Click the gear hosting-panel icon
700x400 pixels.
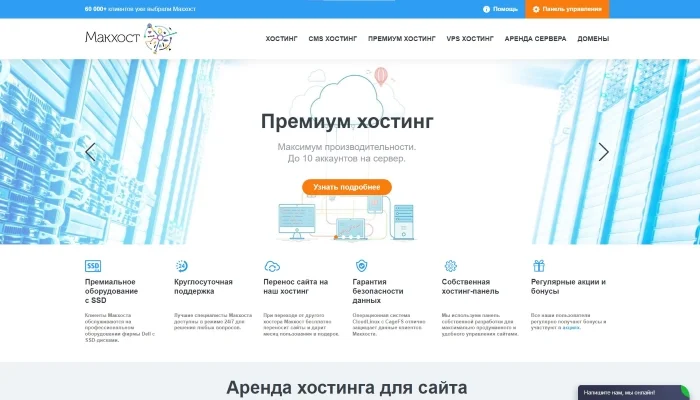pyautogui.click(x=450, y=266)
